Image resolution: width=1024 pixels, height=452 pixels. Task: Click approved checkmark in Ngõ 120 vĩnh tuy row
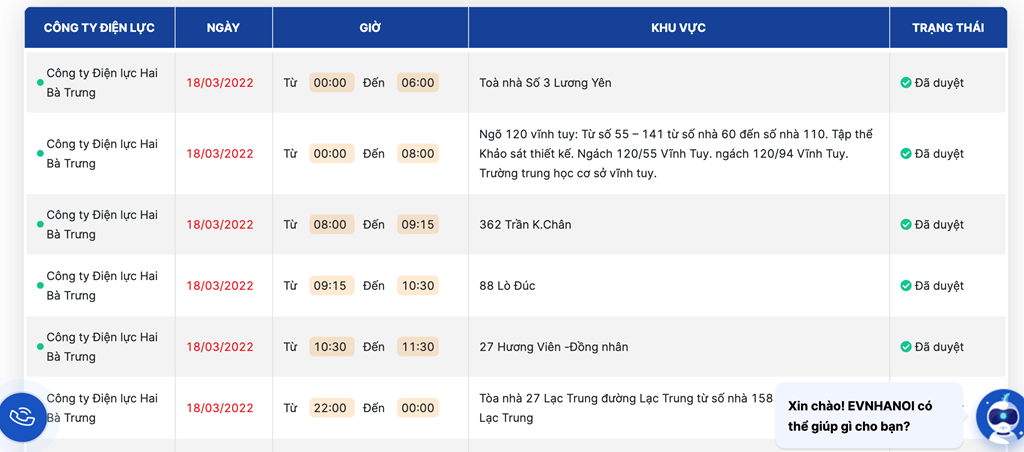pyautogui.click(x=906, y=154)
